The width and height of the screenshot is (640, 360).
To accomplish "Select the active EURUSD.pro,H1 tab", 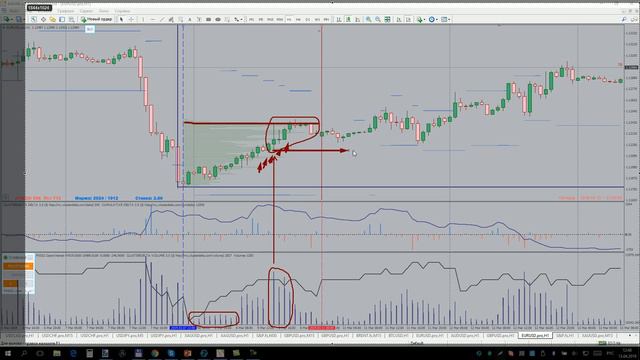I will pos(535,335).
